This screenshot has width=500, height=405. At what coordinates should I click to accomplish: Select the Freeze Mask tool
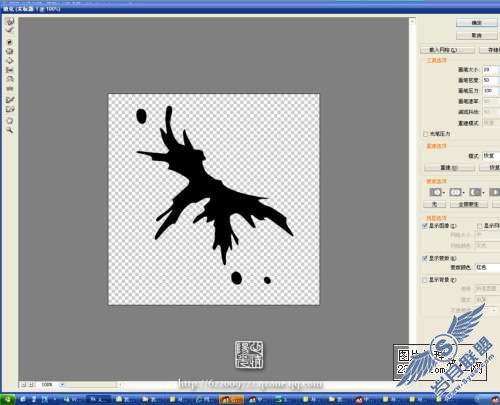[10, 100]
